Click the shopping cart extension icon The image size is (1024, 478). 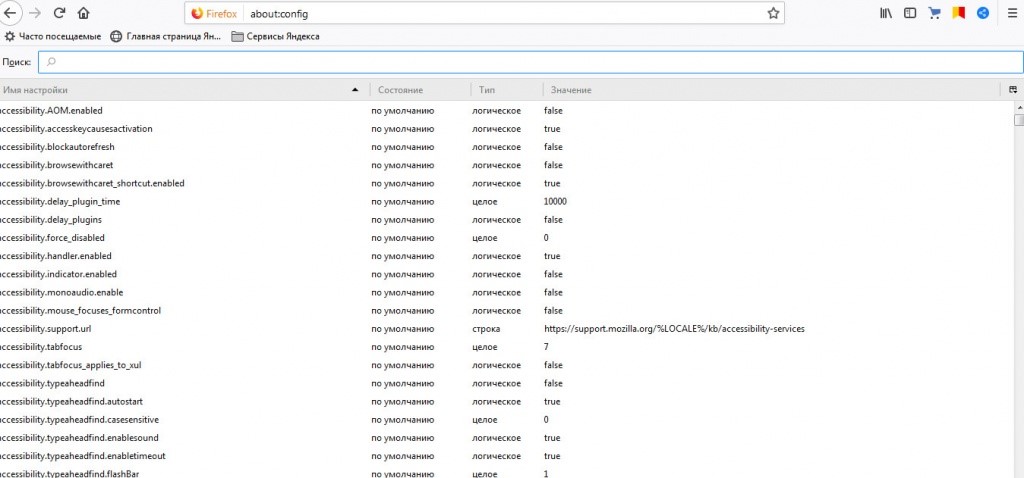coord(935,14)
